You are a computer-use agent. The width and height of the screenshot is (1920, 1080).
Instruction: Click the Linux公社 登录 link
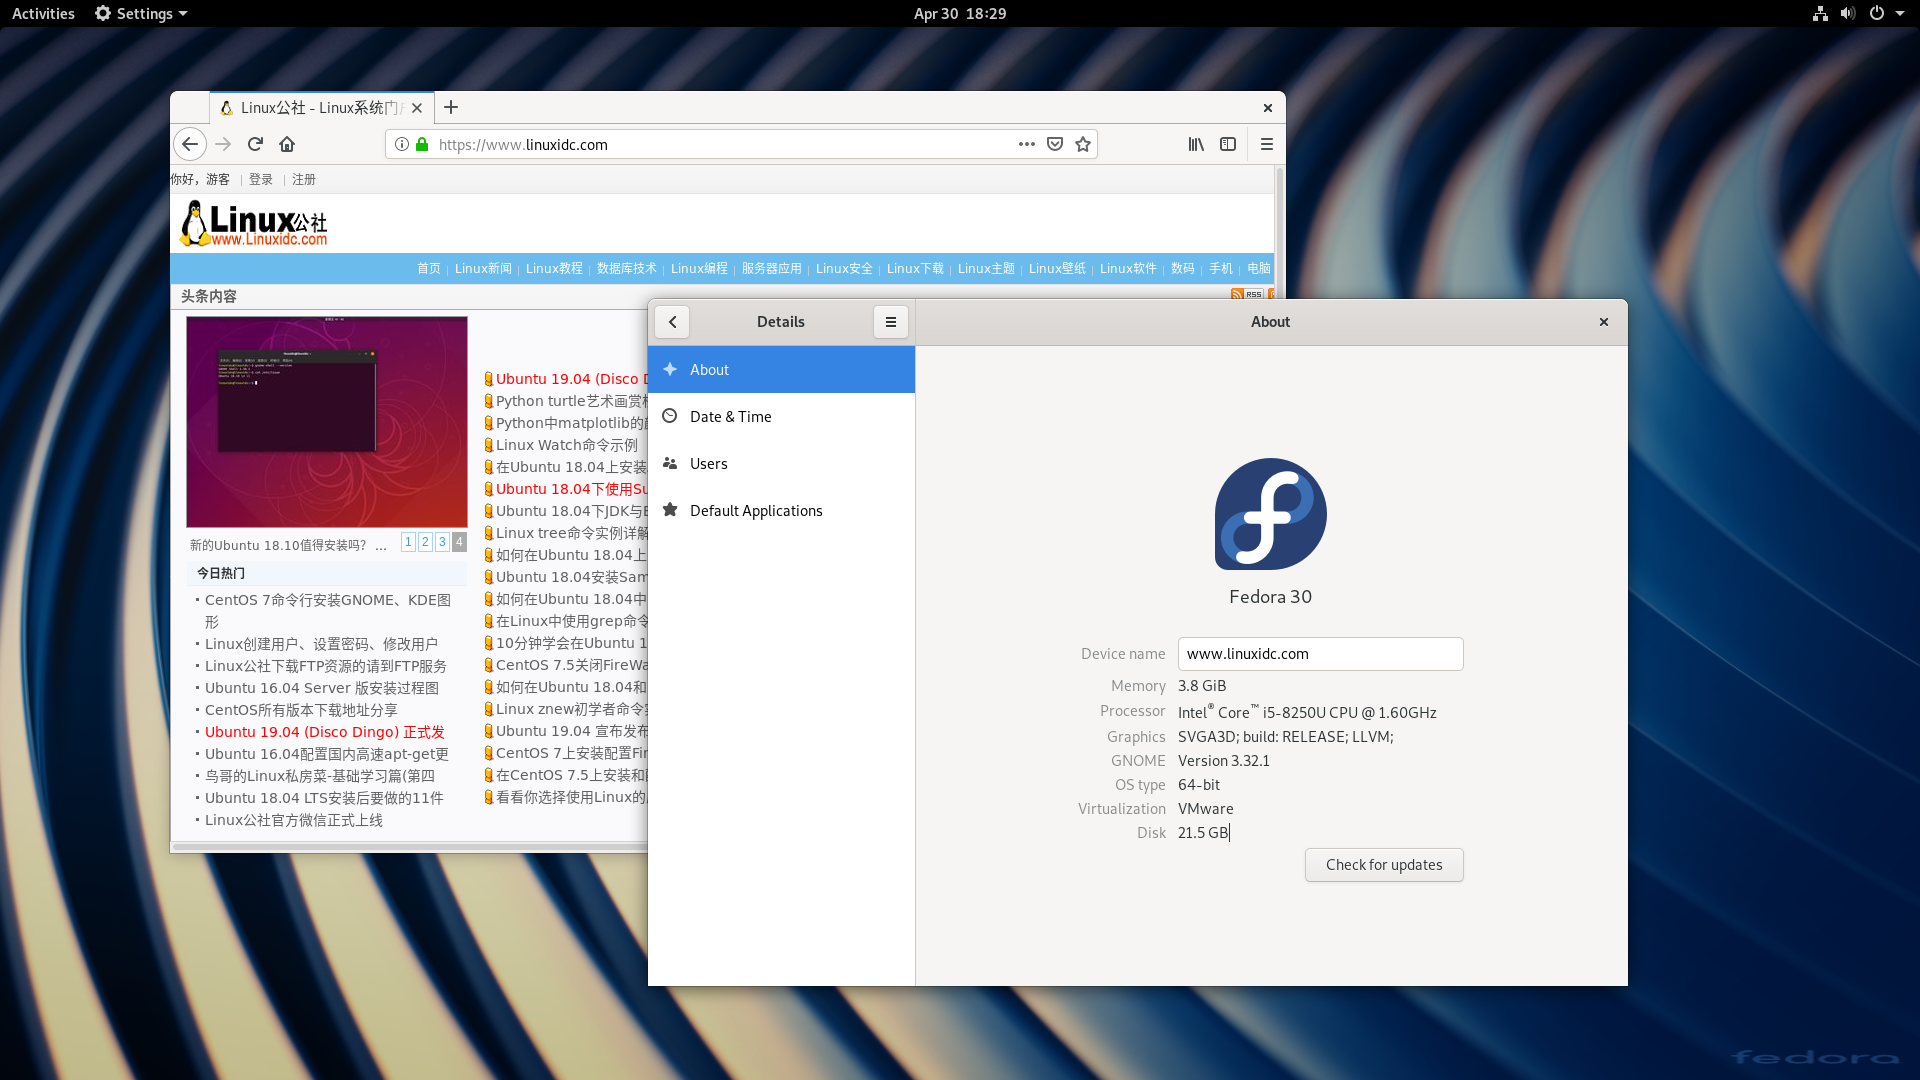tap(261, 179)
